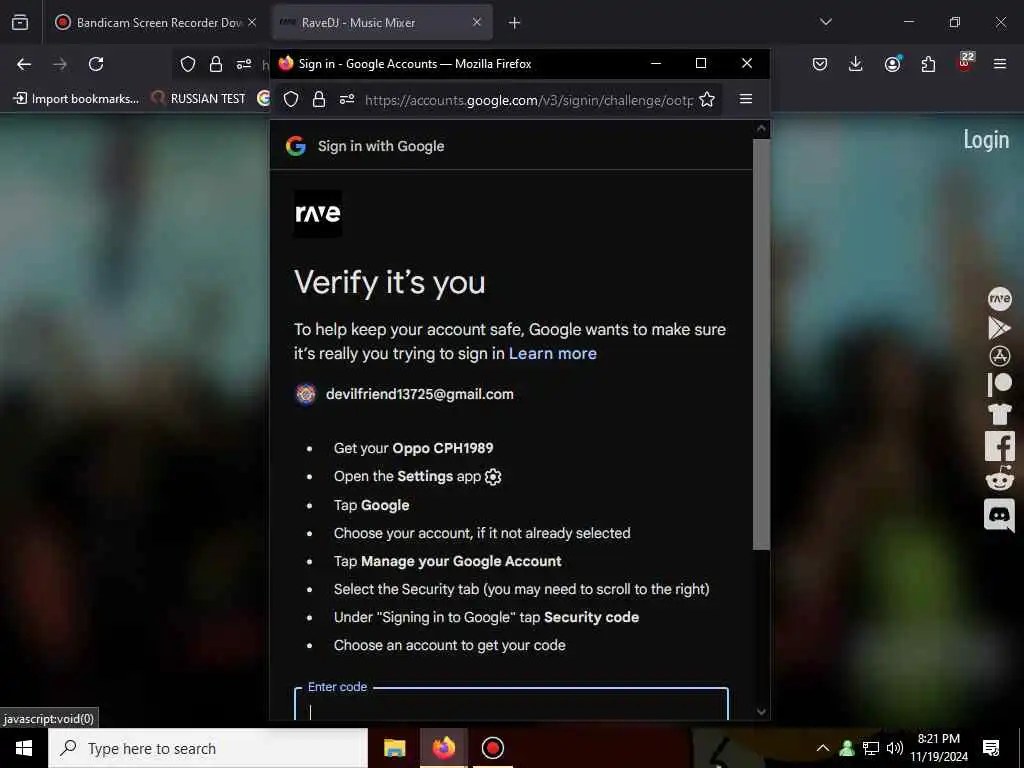This screenshot has width=1024, height=768.
Task: Click the accounts.google.com URL field
Action: pos(529,100)
